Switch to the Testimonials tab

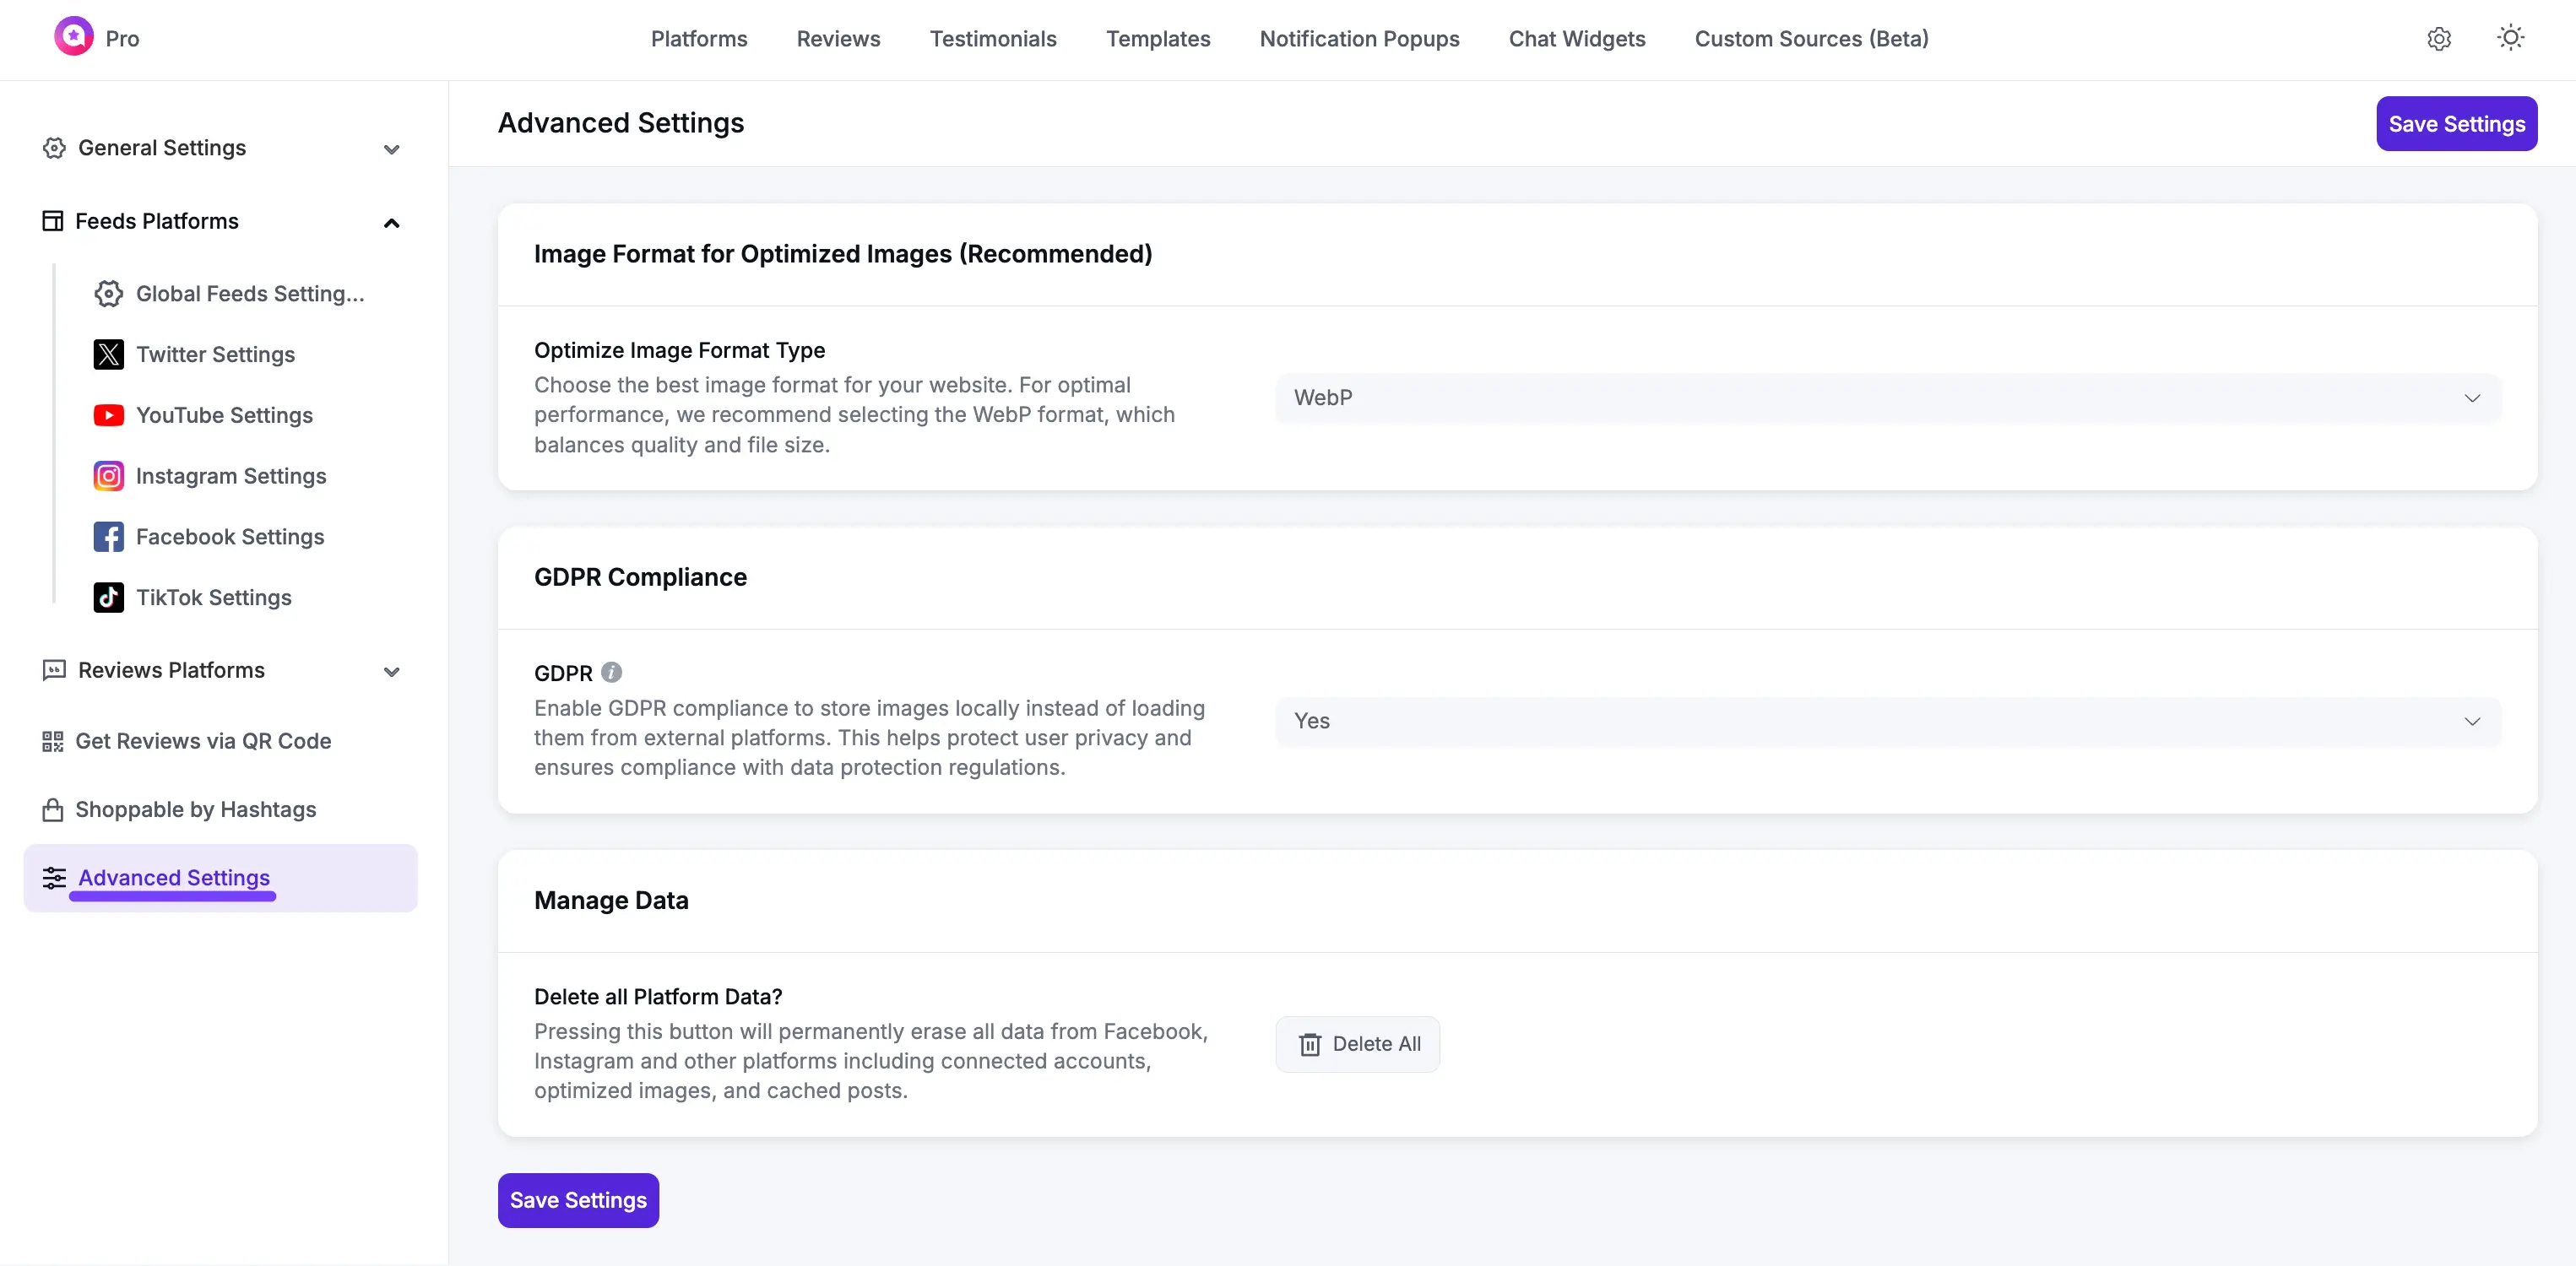click(993, 39)
